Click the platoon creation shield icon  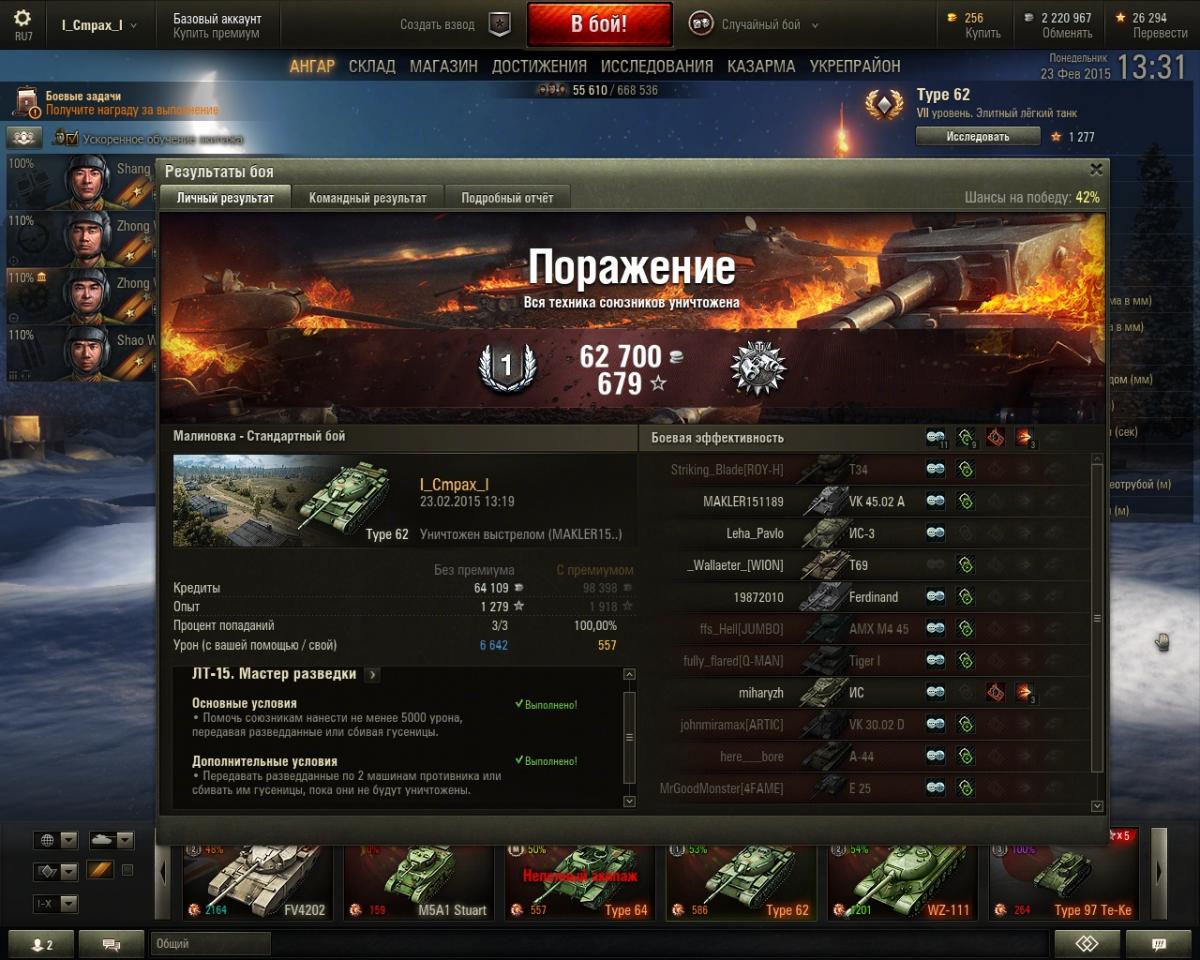499,24
